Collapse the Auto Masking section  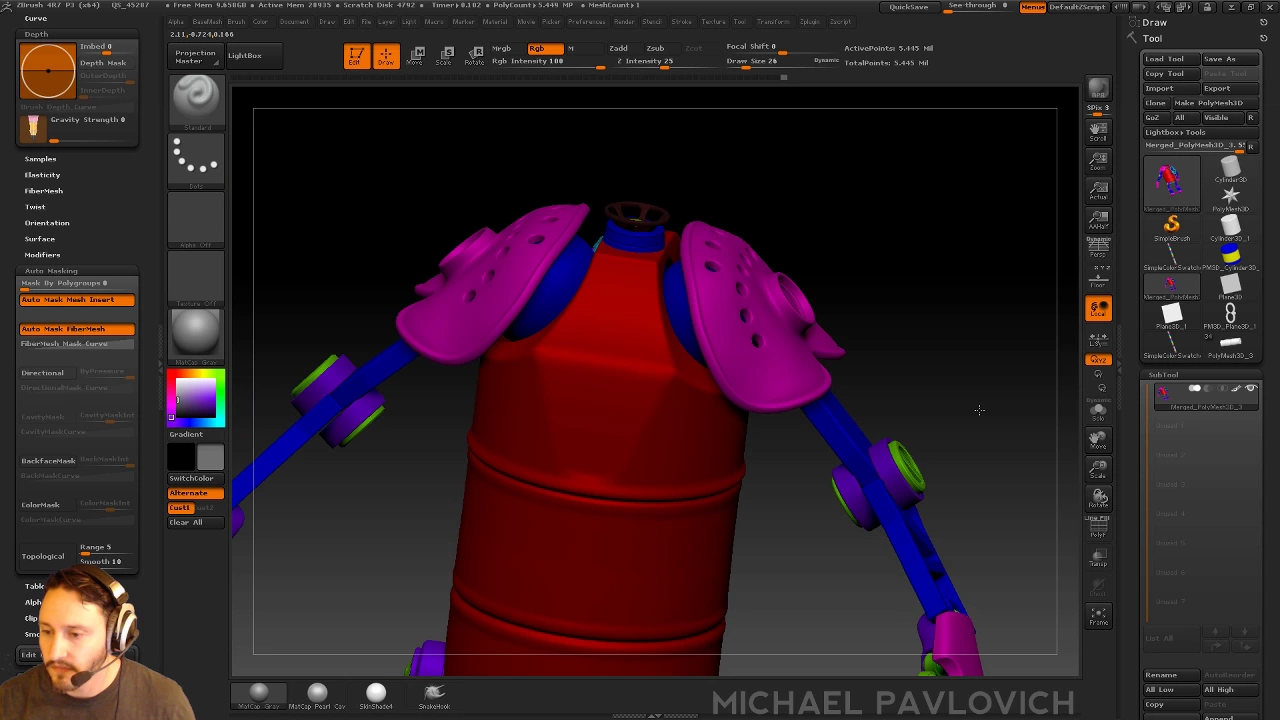coord(51,271)
